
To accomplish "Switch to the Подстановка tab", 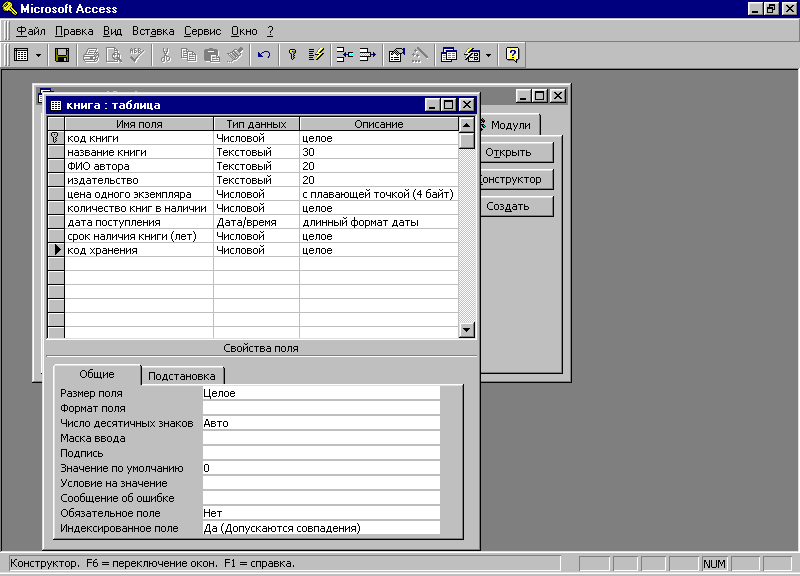I will click(x=181, y=376).
